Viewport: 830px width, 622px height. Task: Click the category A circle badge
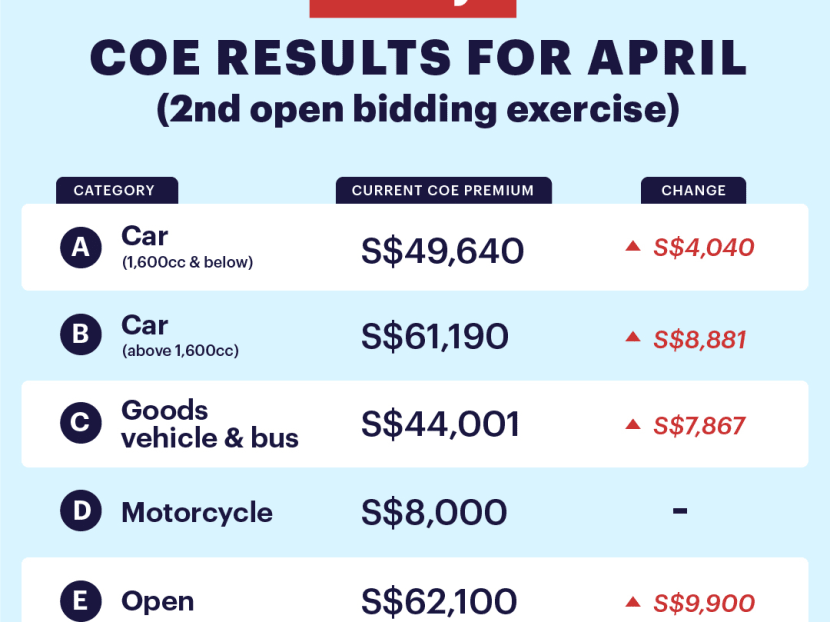[80, 248]
